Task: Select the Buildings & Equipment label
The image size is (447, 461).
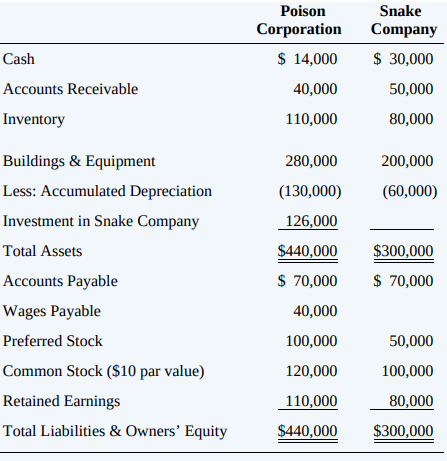Action: coord(79,161)
